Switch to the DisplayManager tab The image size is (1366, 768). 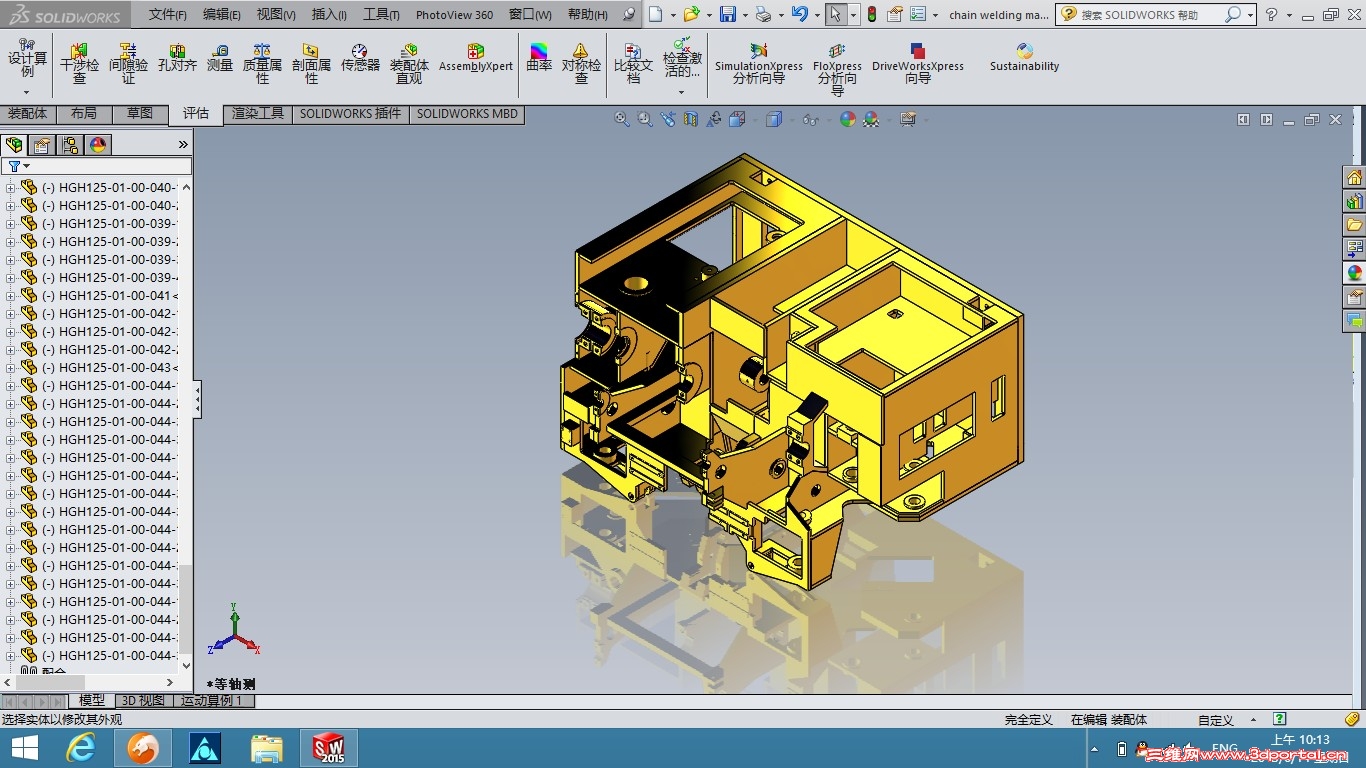[98, 145]
